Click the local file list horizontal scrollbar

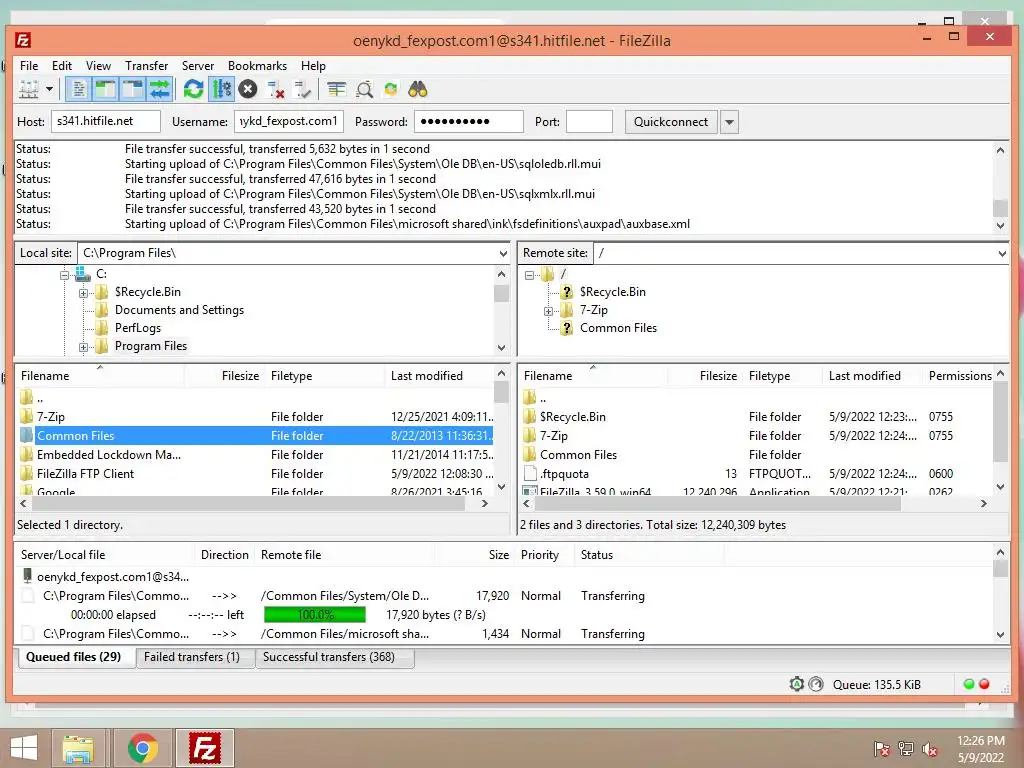point(247,504)
